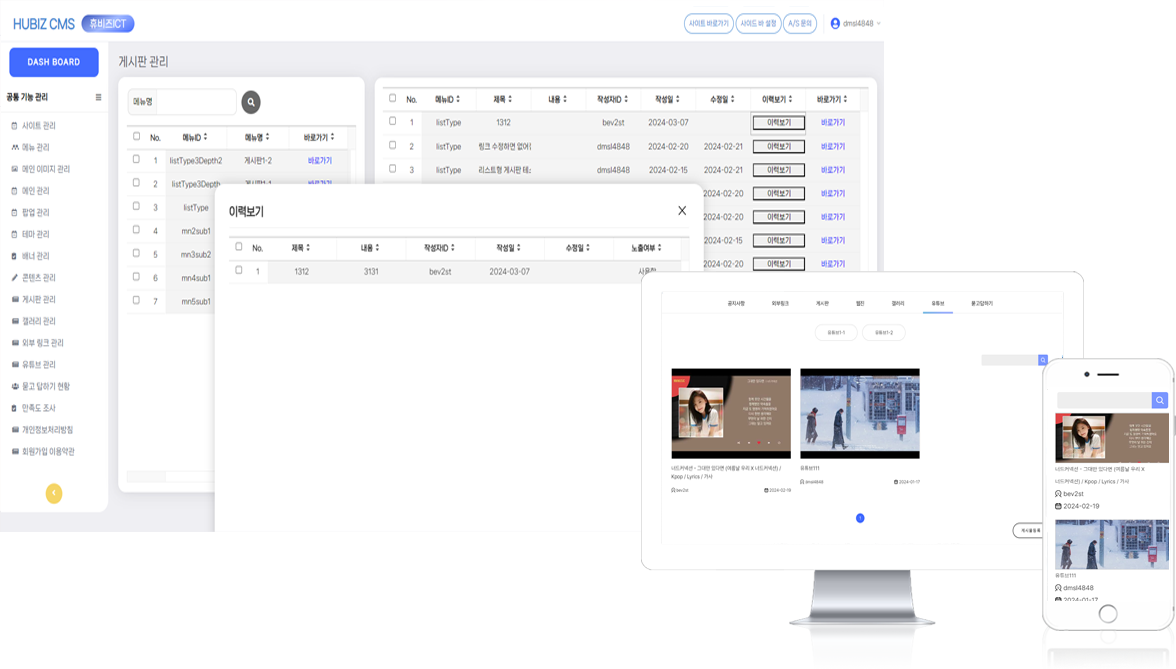Click the 사이트 바로가기 button in the header

[x=708, y=23]
